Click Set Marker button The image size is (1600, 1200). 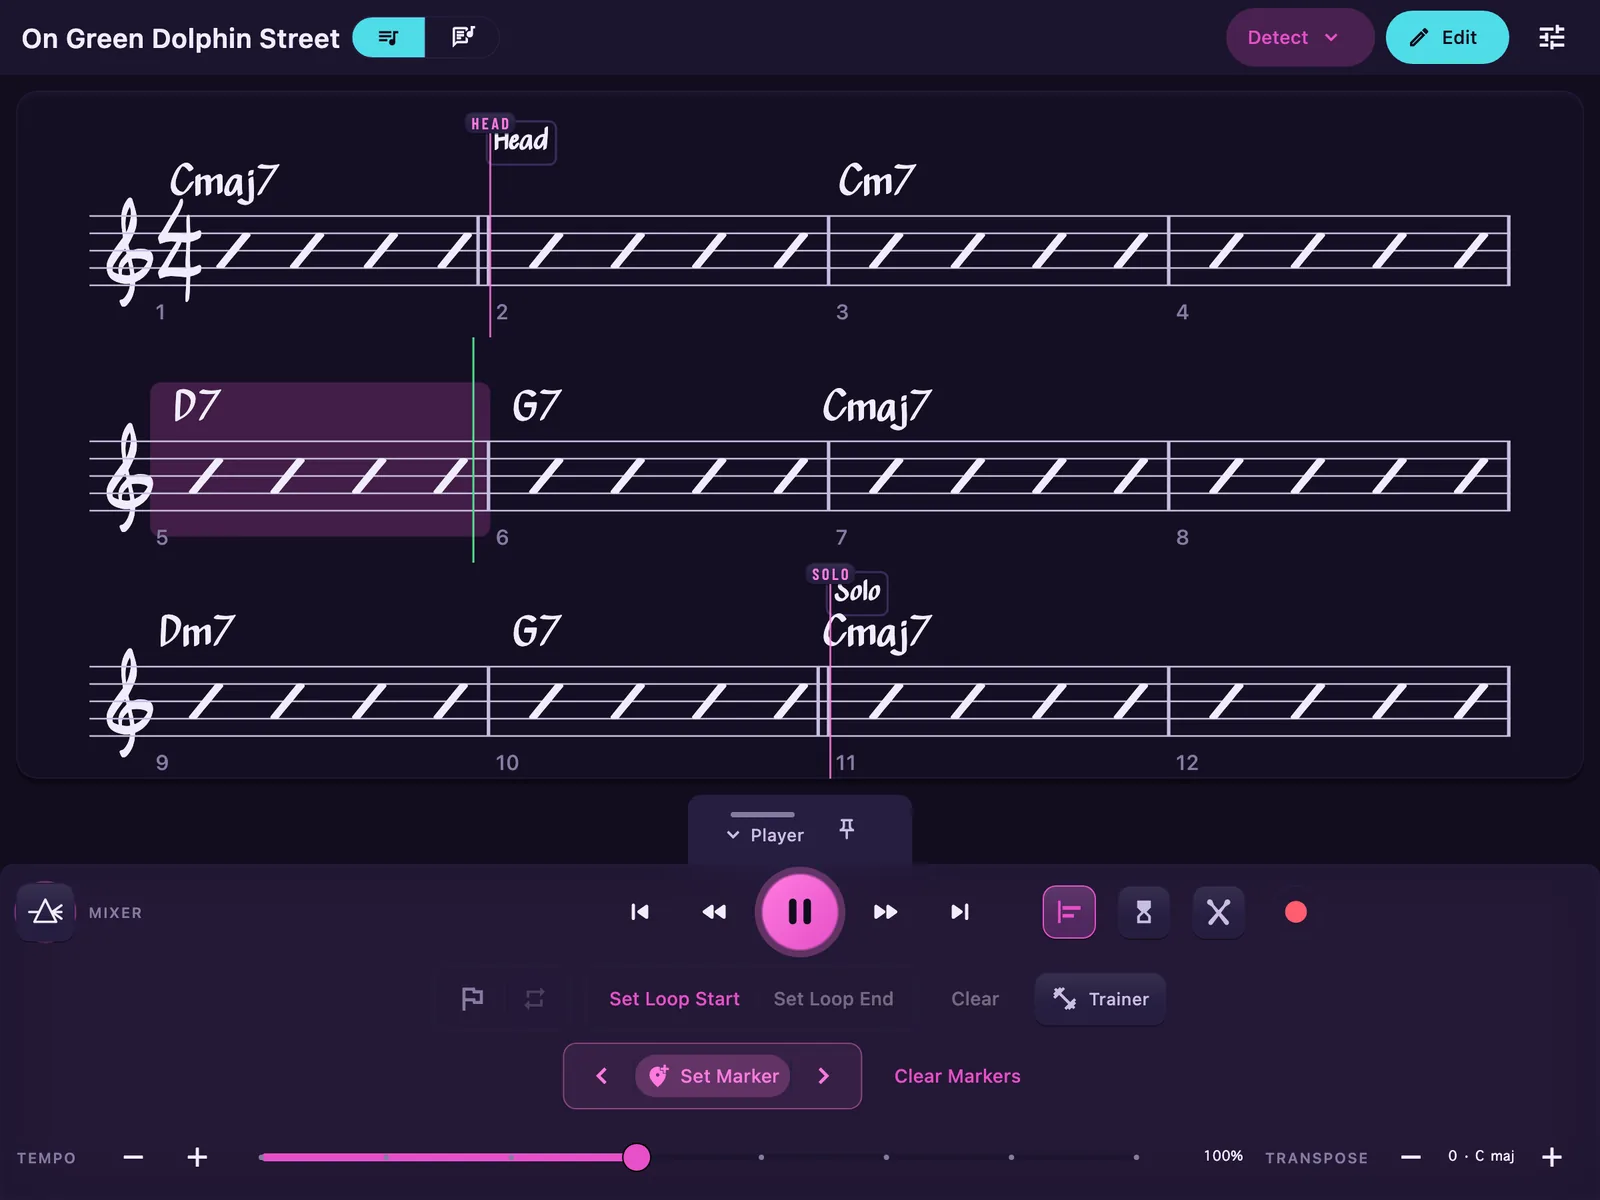(713, 1076)
